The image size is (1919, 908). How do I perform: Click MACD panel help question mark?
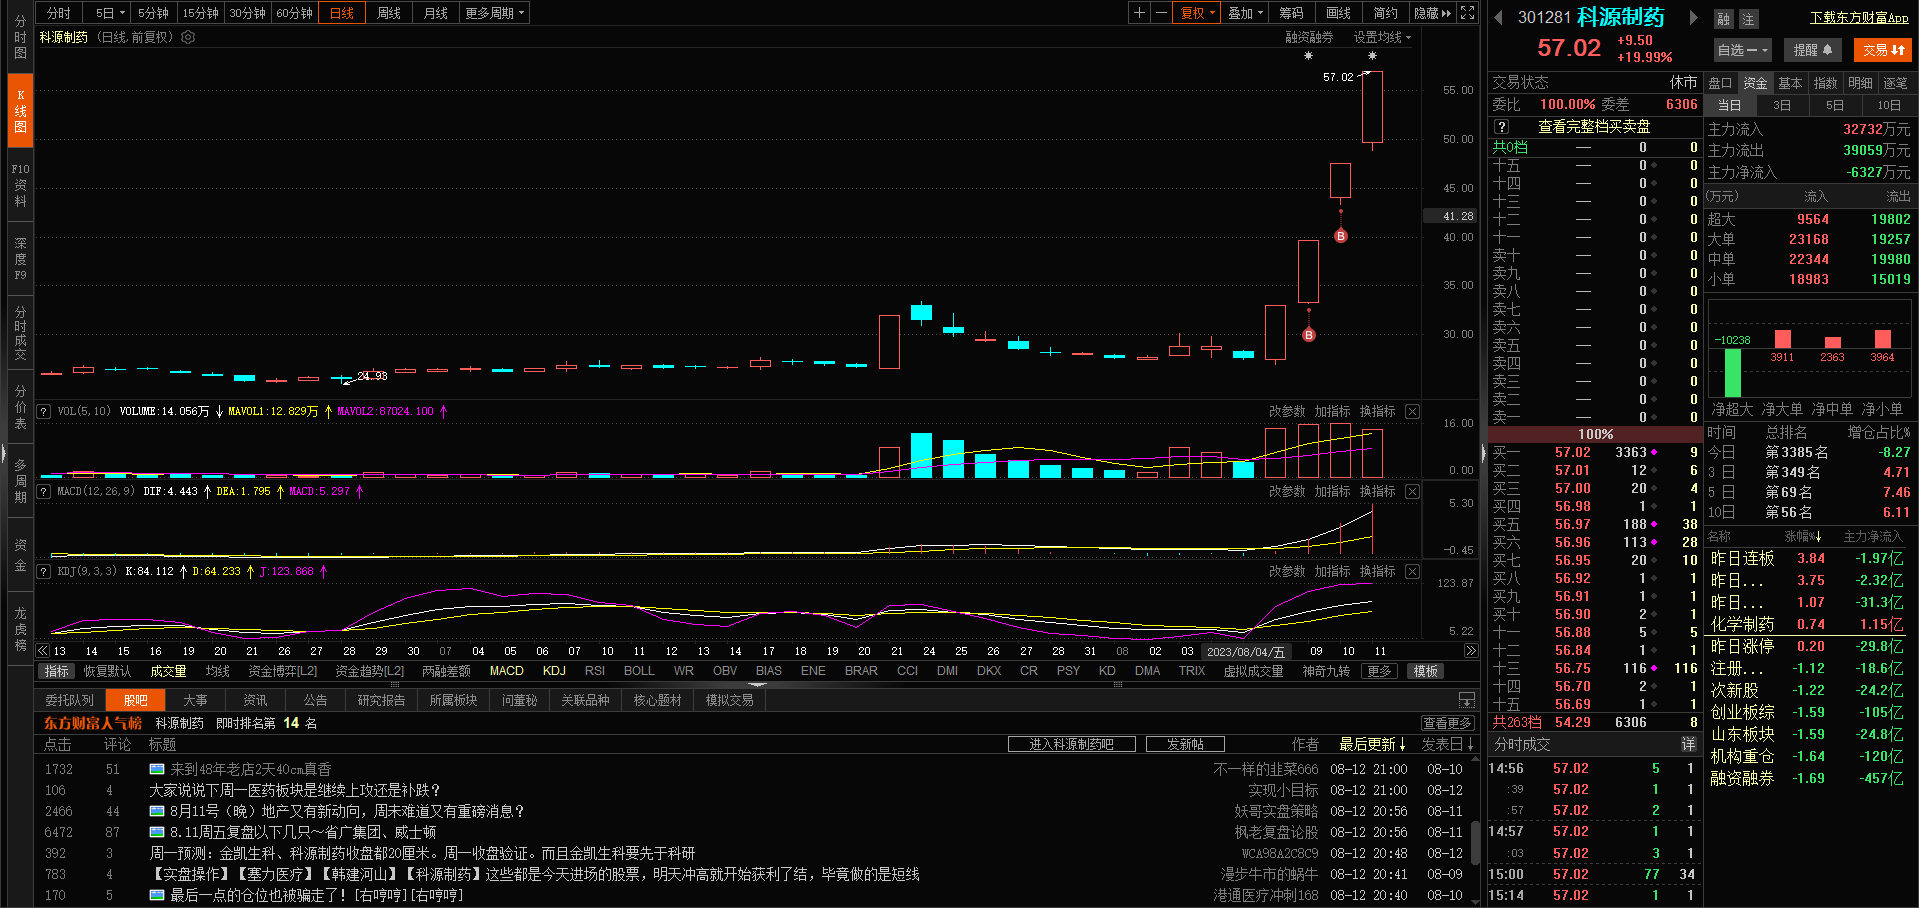[44, 491]
